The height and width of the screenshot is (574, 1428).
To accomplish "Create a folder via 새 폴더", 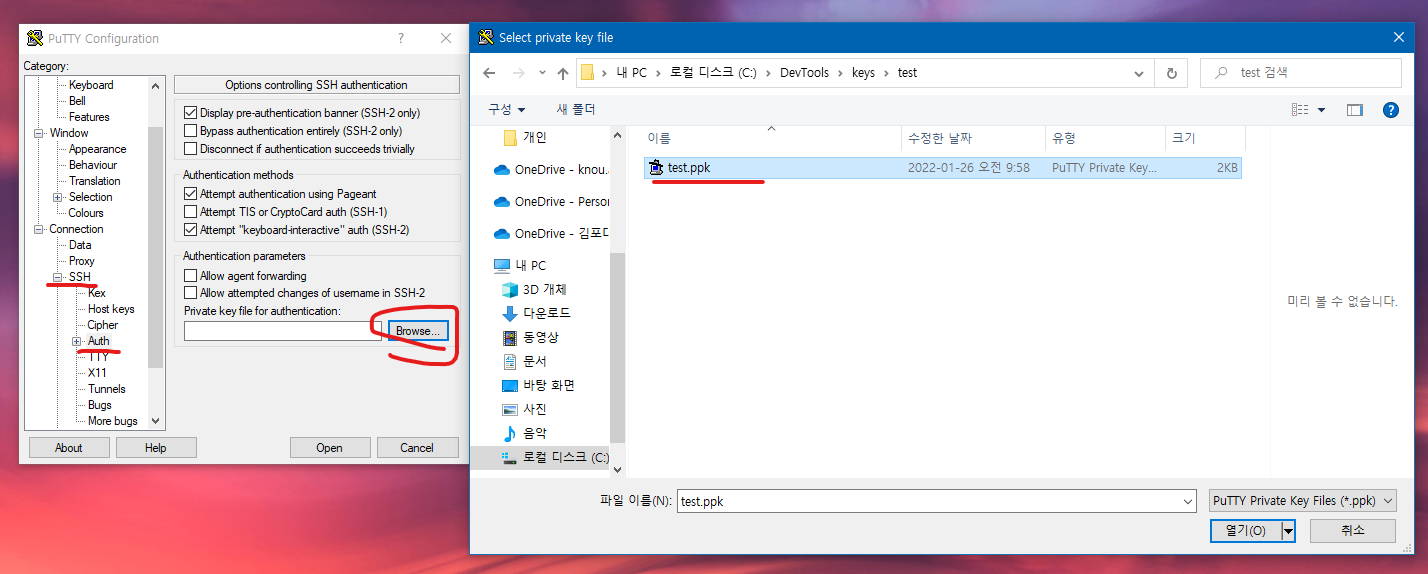I will click(x=576, y=109).
